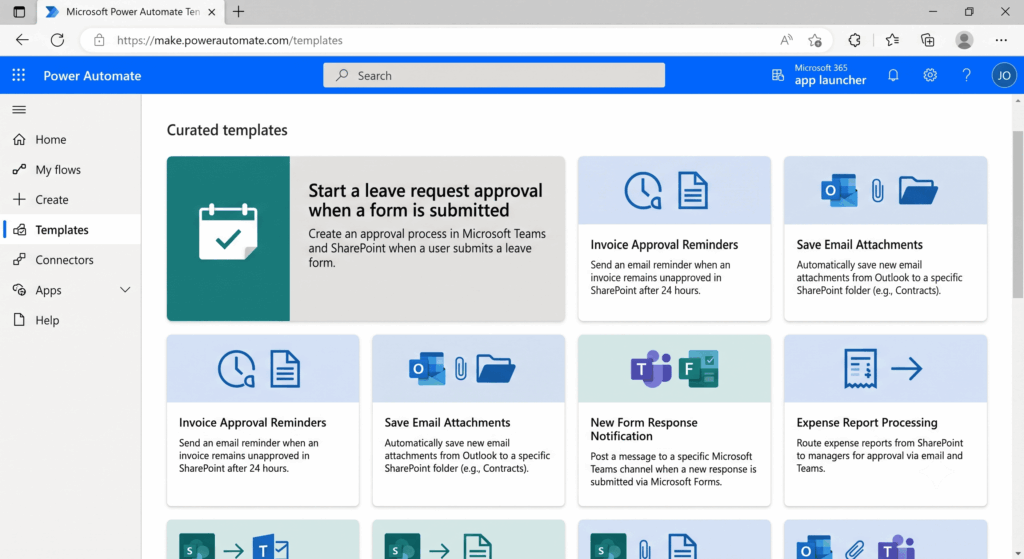Open the JO account profile avatar
This screenshot has width=1024, height=559.
1004,75
